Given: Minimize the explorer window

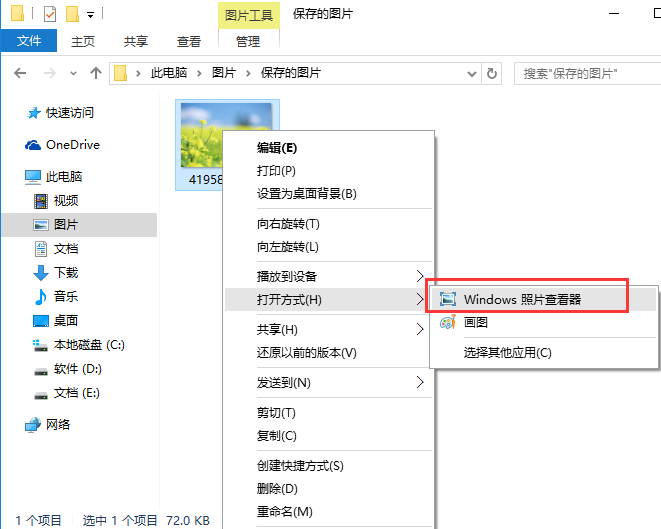Looking at the screenshot, I should [x=614, y=13].
